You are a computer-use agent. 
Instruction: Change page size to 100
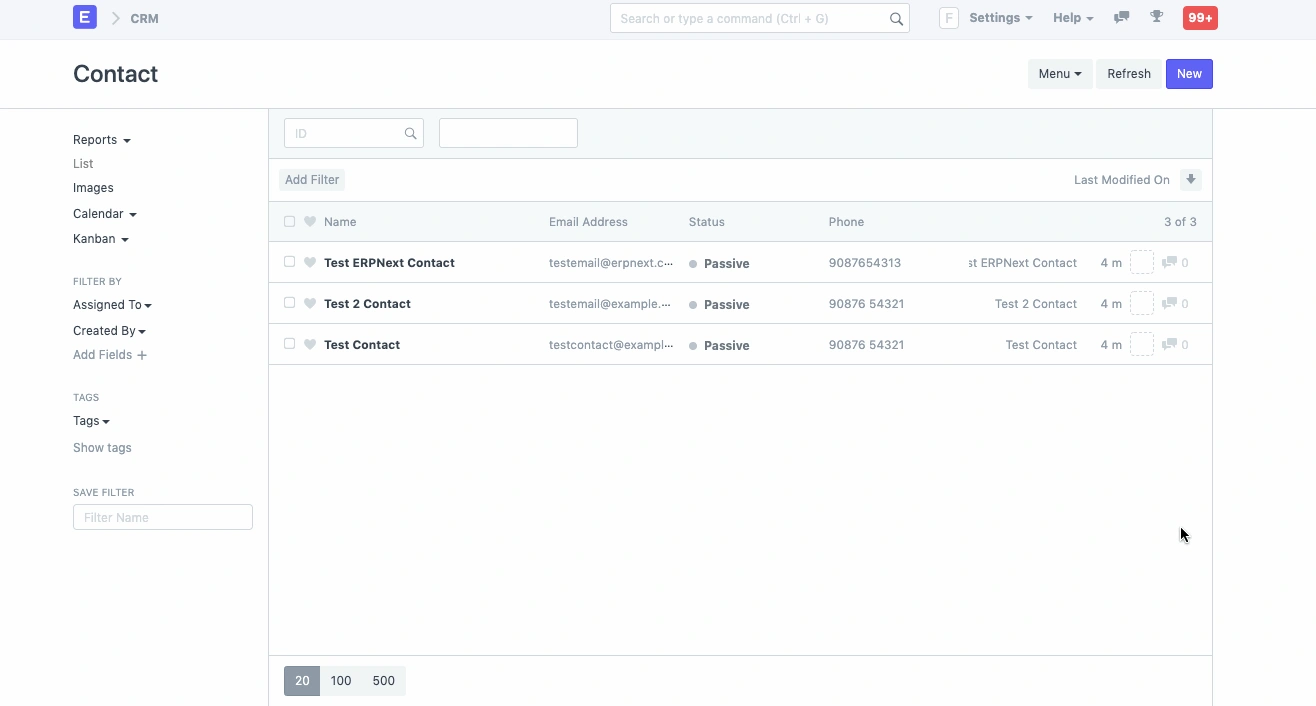click(341, 680)
